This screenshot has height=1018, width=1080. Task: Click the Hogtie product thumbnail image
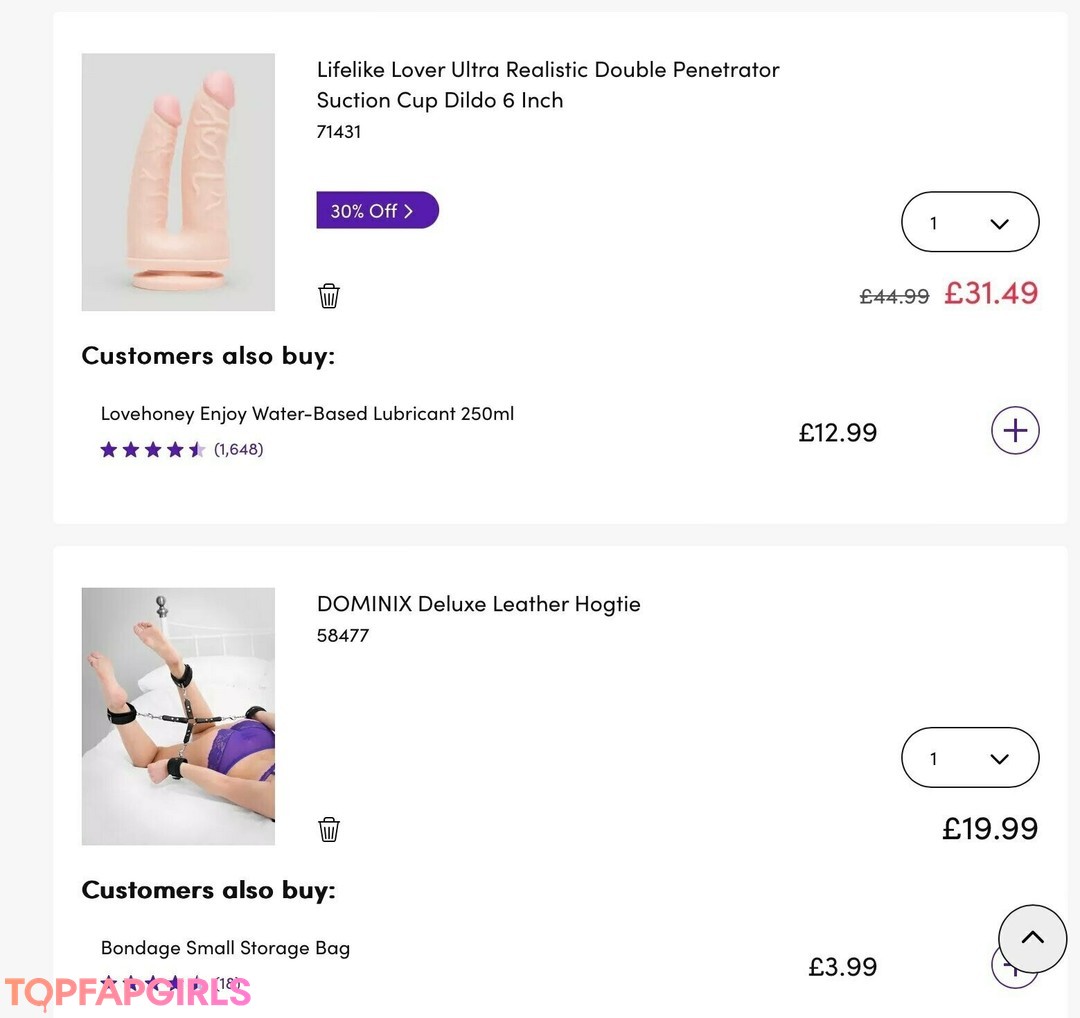(x=178, y=716)
